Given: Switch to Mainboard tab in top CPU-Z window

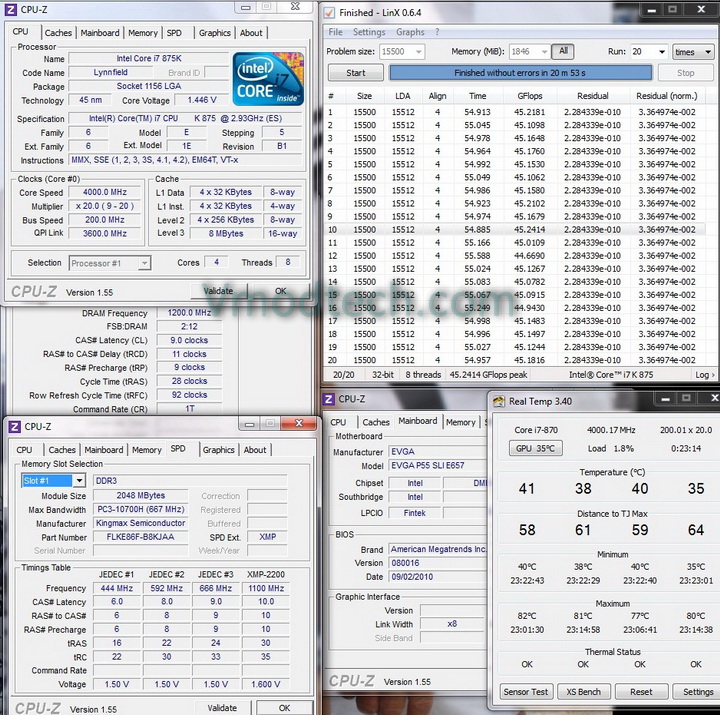Looking at the screenshot, I should 100,33.
